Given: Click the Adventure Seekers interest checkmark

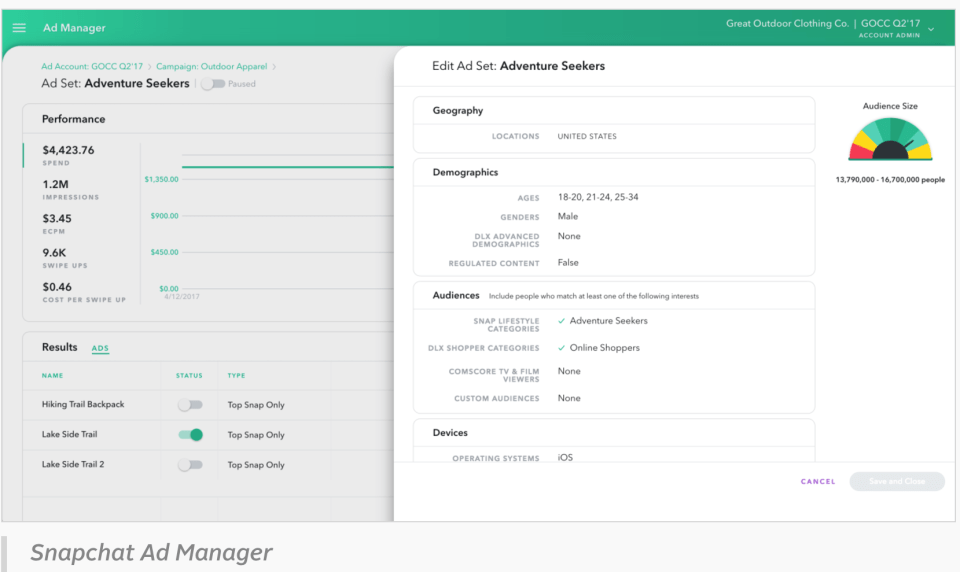Looking at the screenshot, I should pyautogui.click(x=561, y=321).
